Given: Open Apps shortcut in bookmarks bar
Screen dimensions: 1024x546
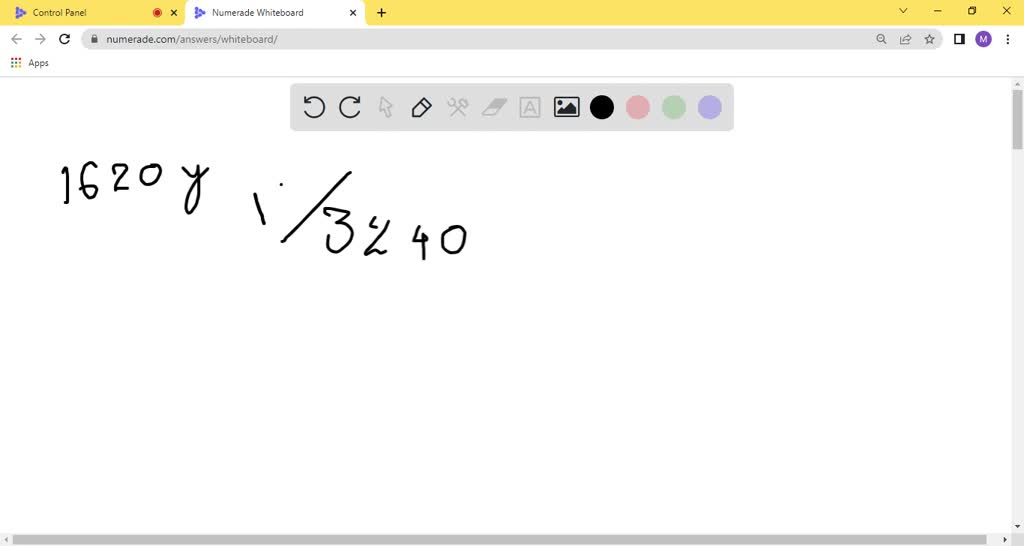Looking at the screenshot, I should pyautogui.click(x=29, y=63).
